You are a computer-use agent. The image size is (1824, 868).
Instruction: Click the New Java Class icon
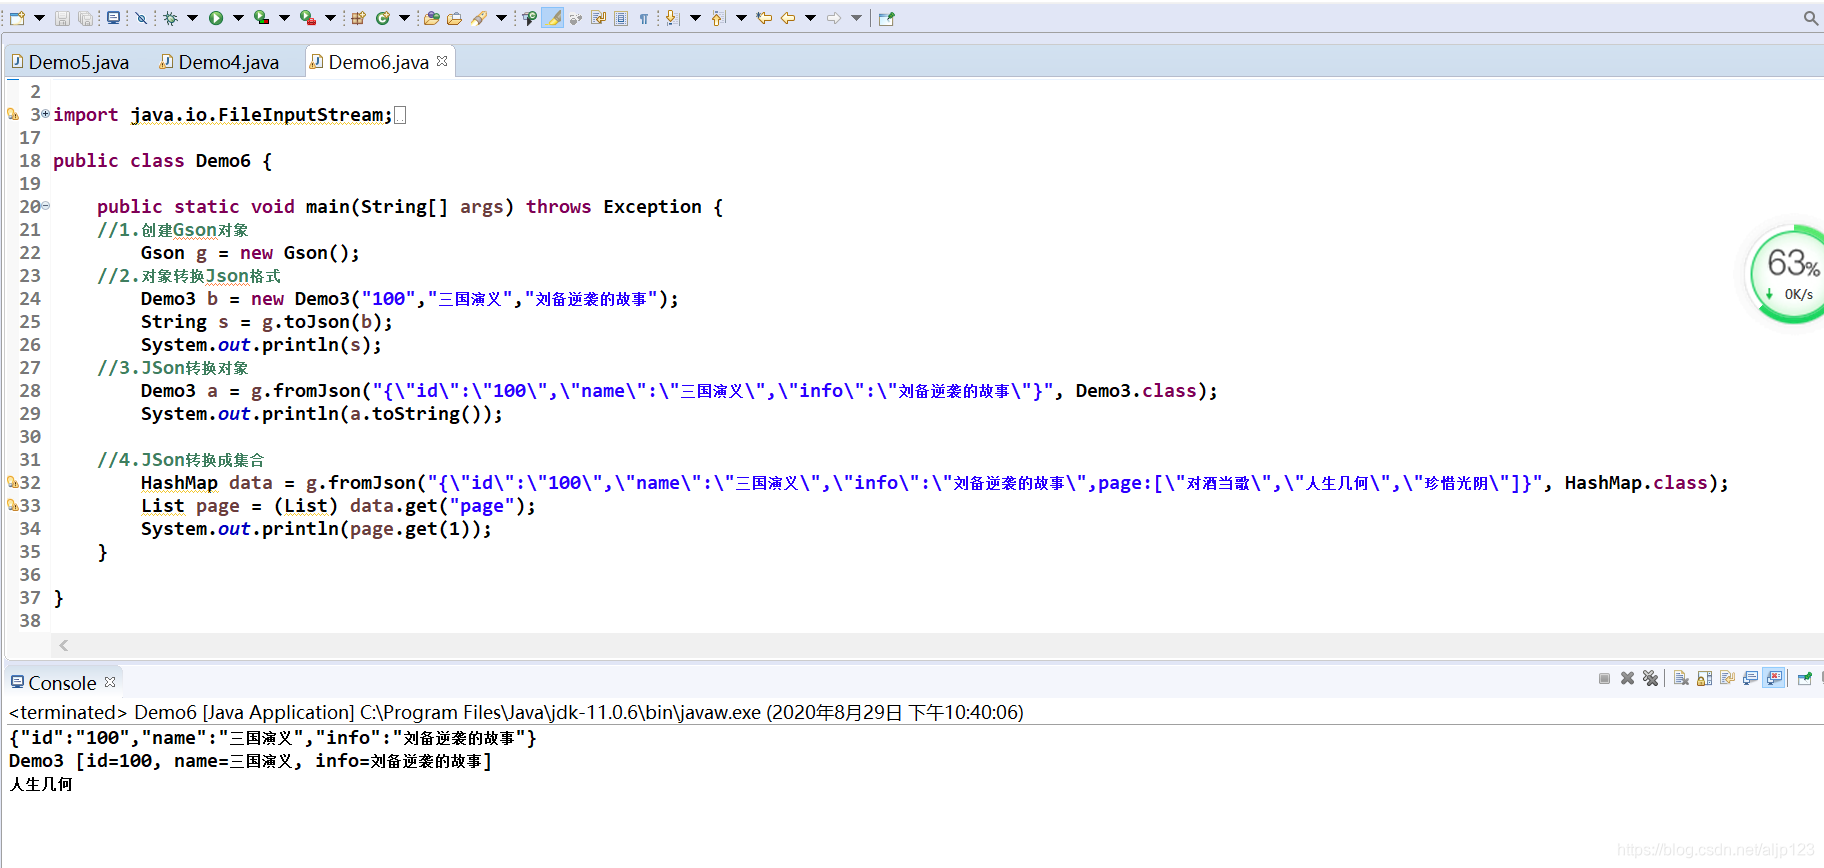[x=382, y=18]
